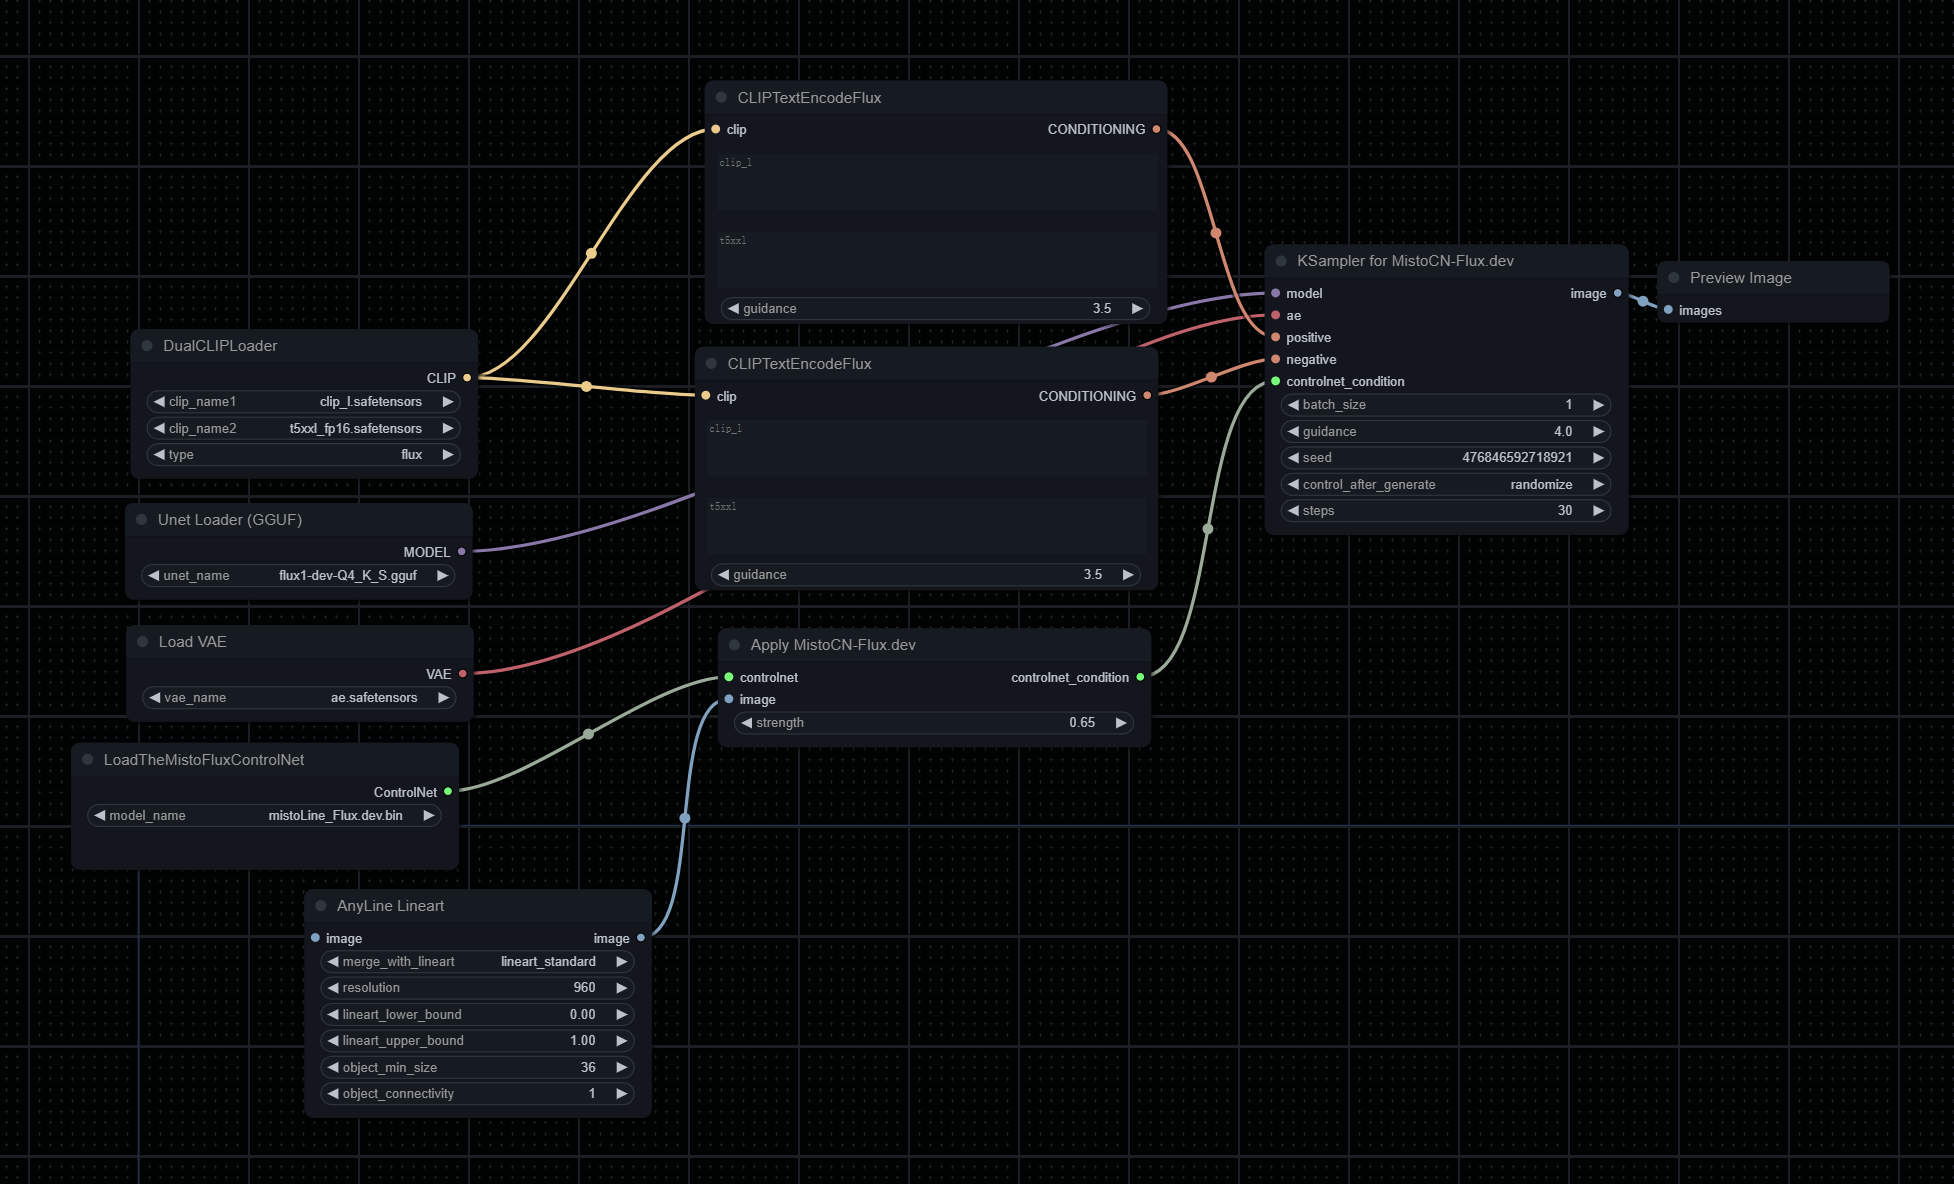1954x1184 pixels.
Task: Collapse the KSampler for MistoCN-Flux.dev node
Action: [x=1282, y=260]
